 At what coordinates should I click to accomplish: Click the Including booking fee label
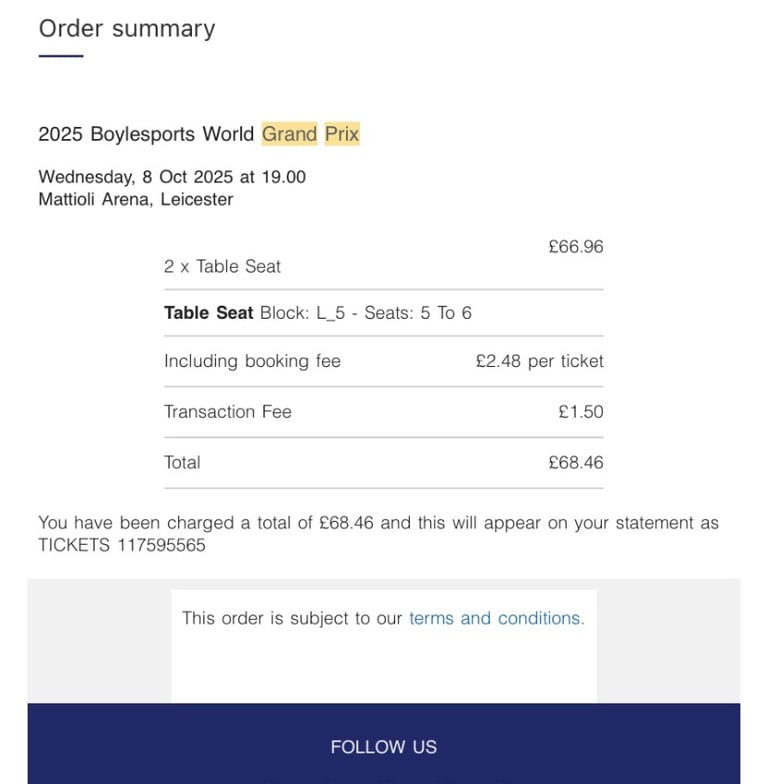(x=252, y=361)
